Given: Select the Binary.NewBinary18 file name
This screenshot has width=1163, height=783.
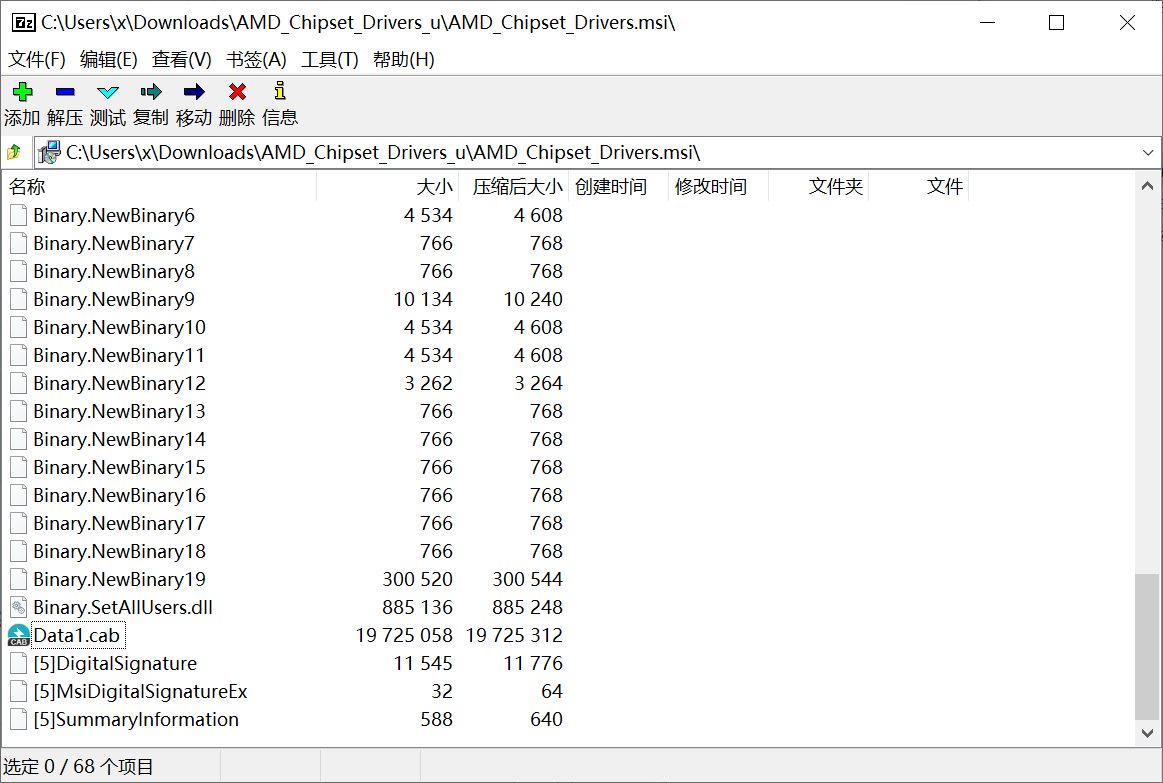Looking at the screenshot, I should point(119,552).
